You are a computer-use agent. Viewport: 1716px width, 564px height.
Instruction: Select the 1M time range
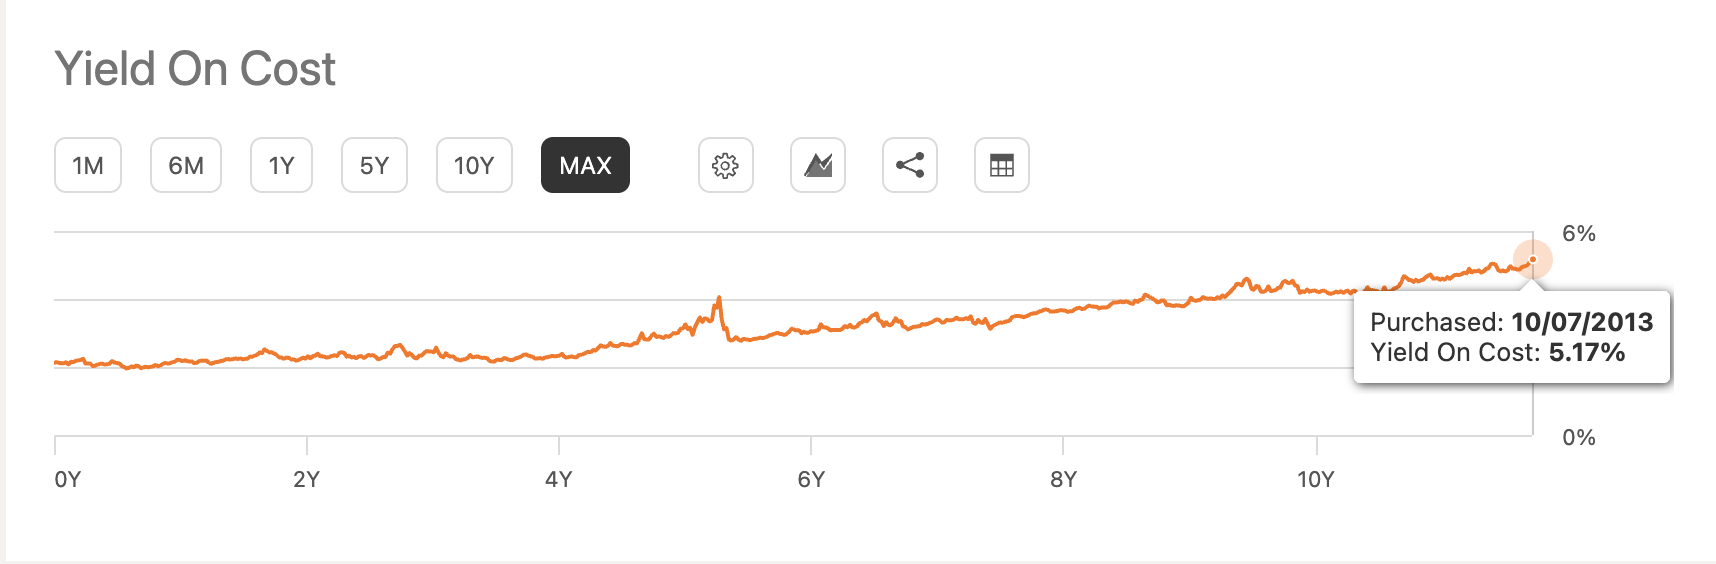88,165
